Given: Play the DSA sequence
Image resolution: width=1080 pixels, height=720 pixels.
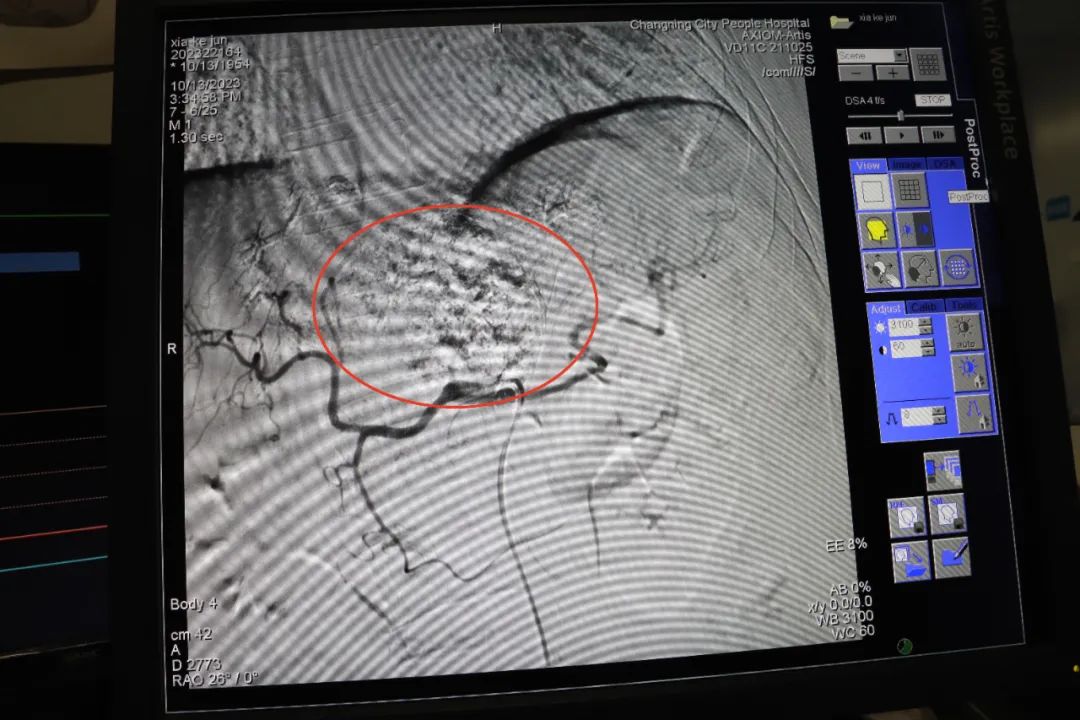Looking at the screenshot, I should [901, 136].
